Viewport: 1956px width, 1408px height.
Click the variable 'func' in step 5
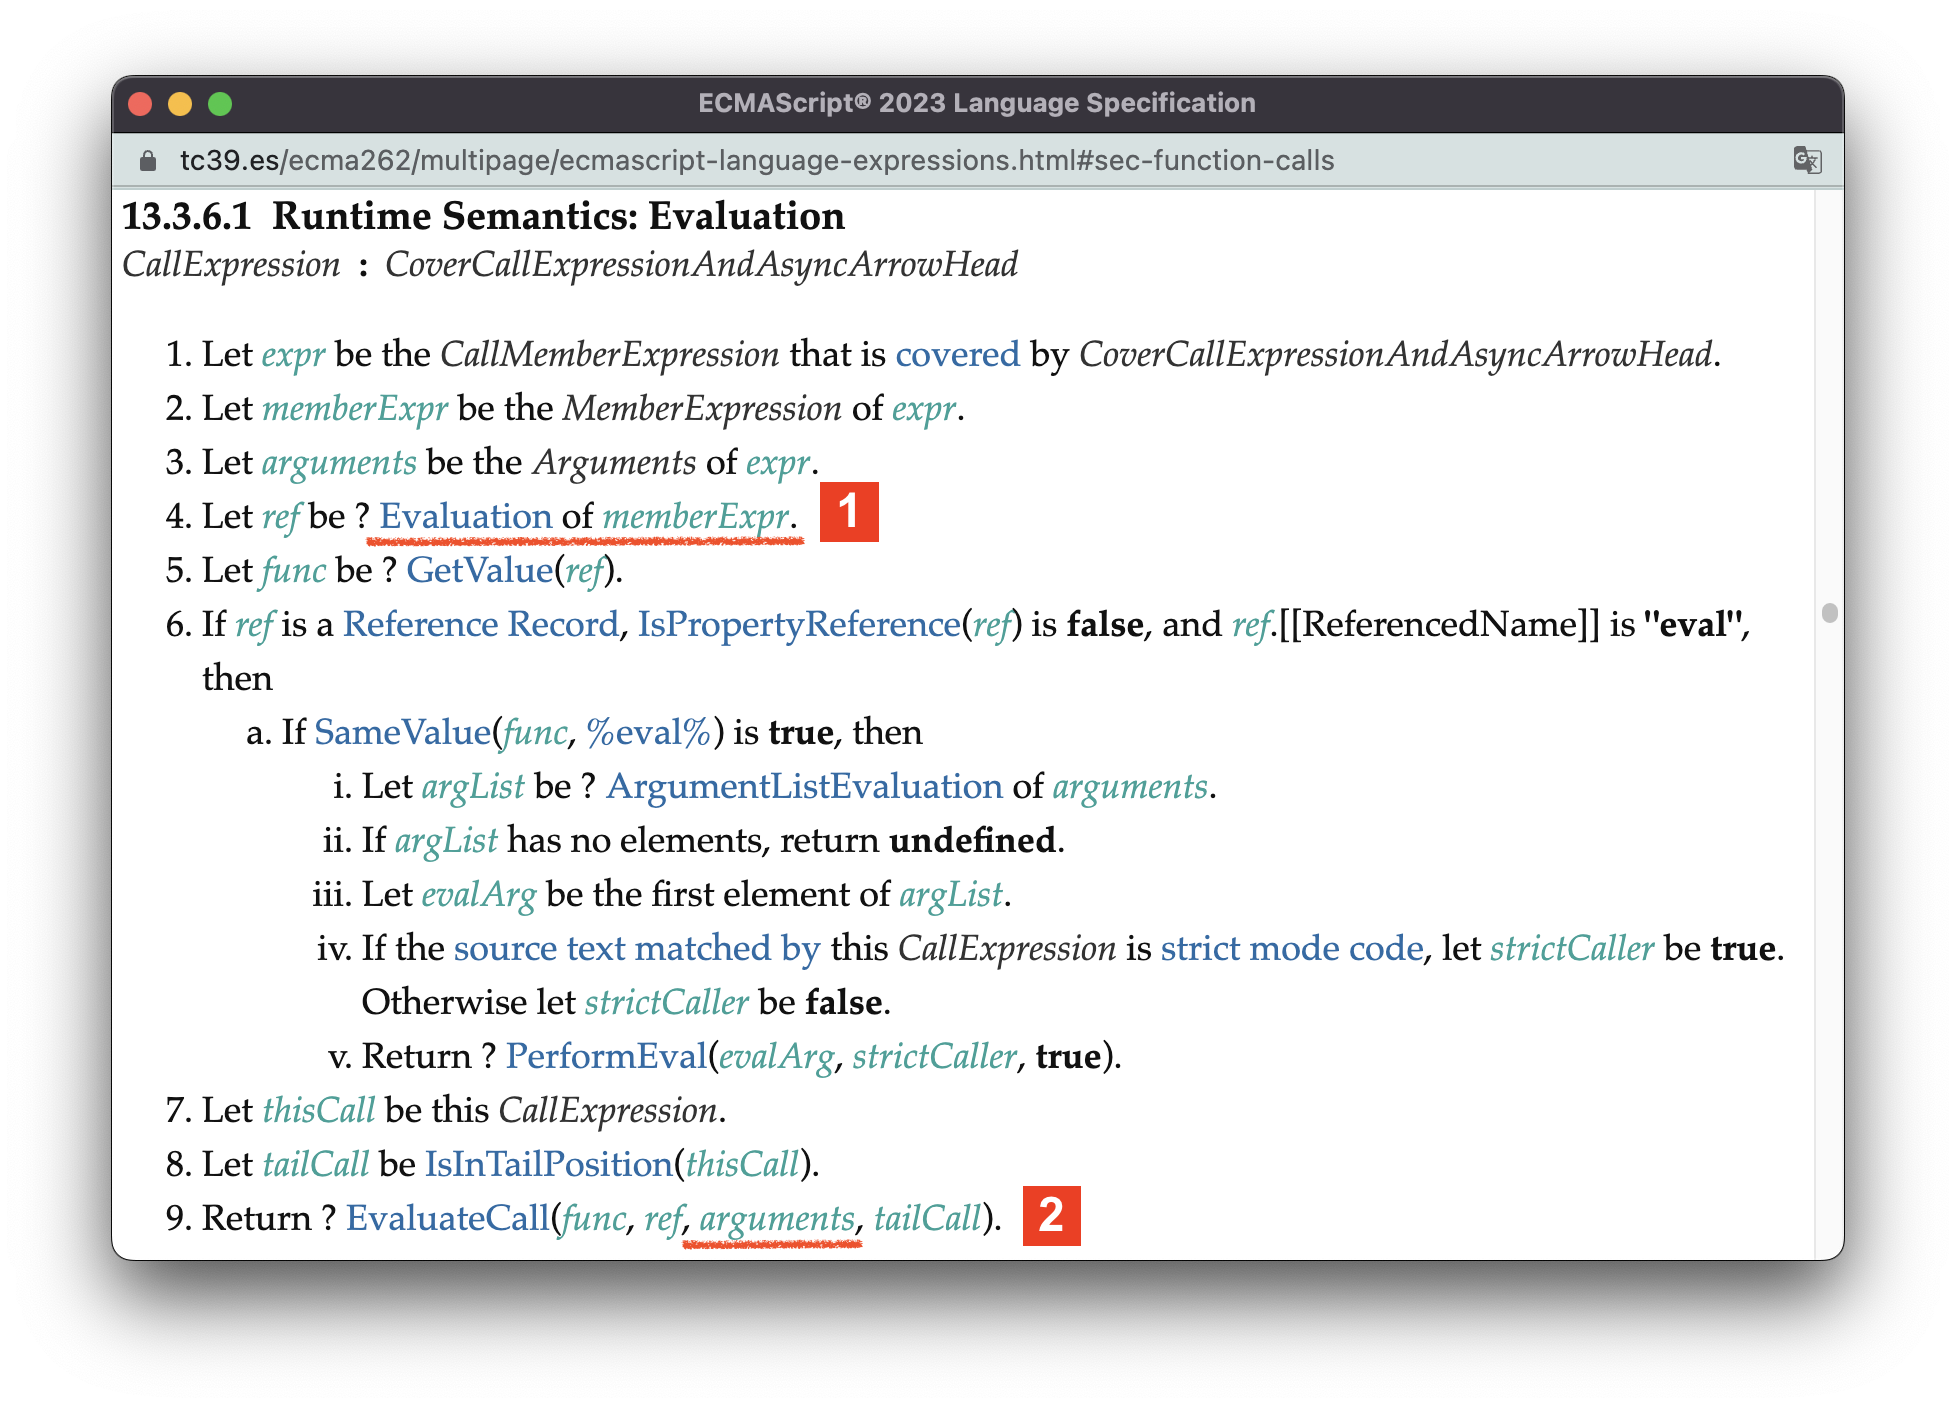[x=294, y=570]
